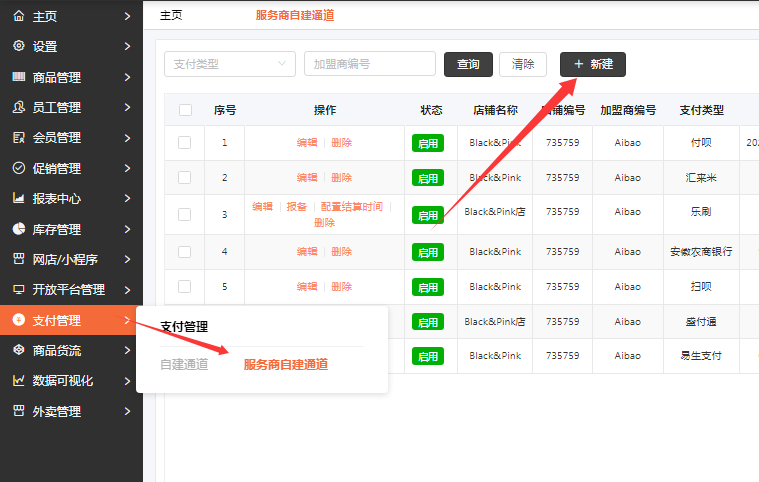759x482 pixels.
Task: Click the home icon in sidebar
Action: [x=18, y=16]
